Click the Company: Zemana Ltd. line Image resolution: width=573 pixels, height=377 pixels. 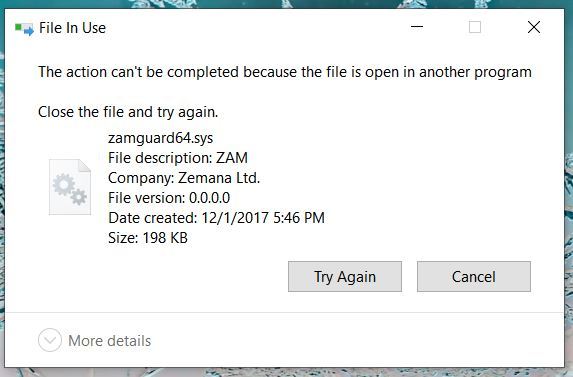pos(184,178)
